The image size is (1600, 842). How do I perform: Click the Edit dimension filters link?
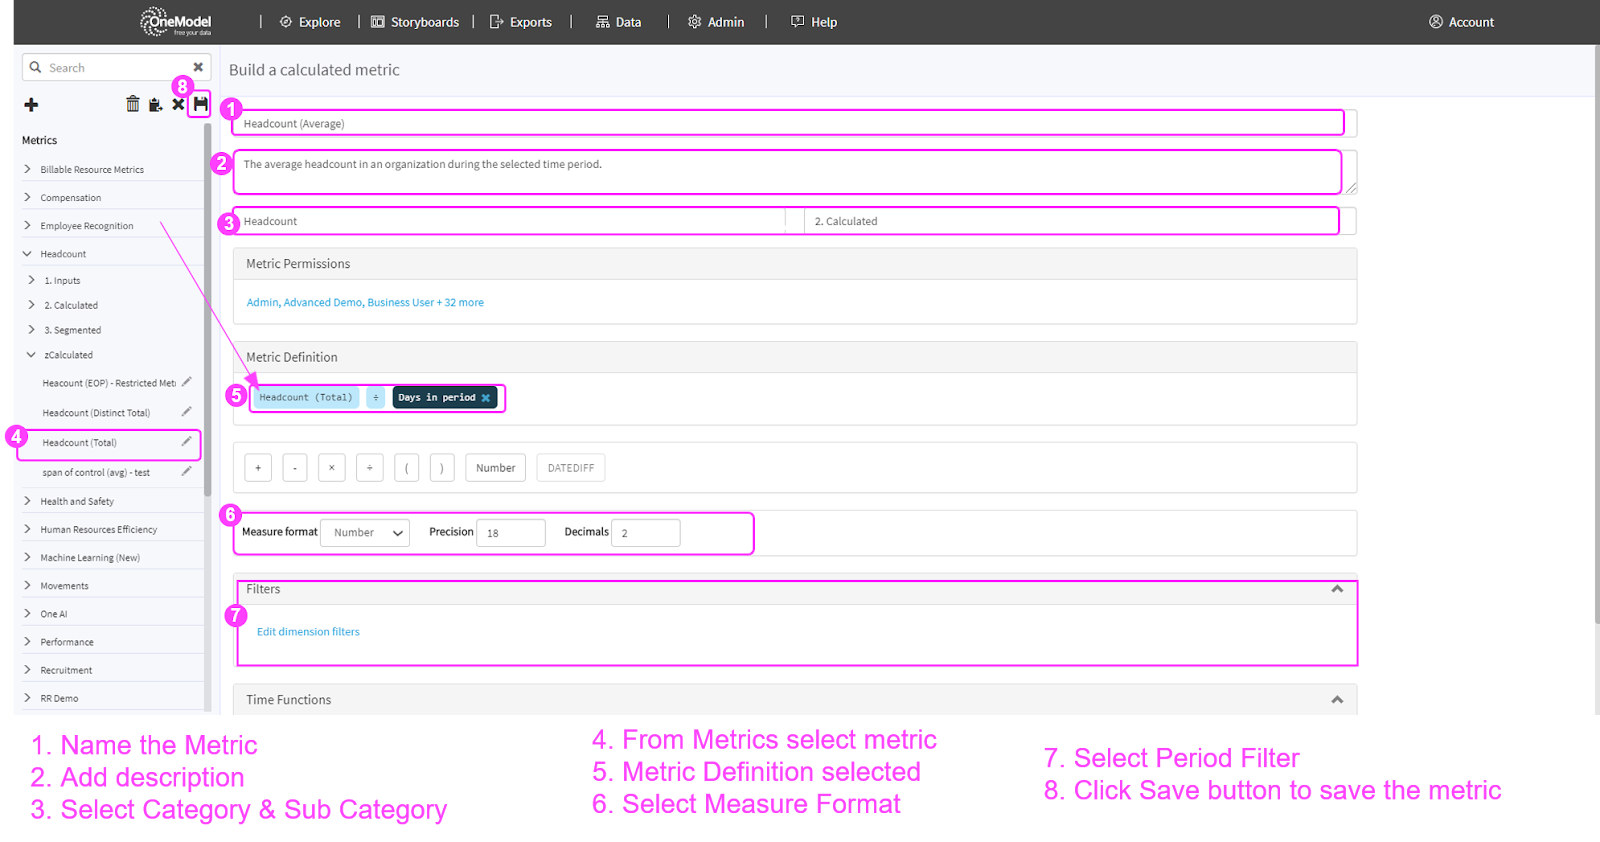(x=308, y=632)
